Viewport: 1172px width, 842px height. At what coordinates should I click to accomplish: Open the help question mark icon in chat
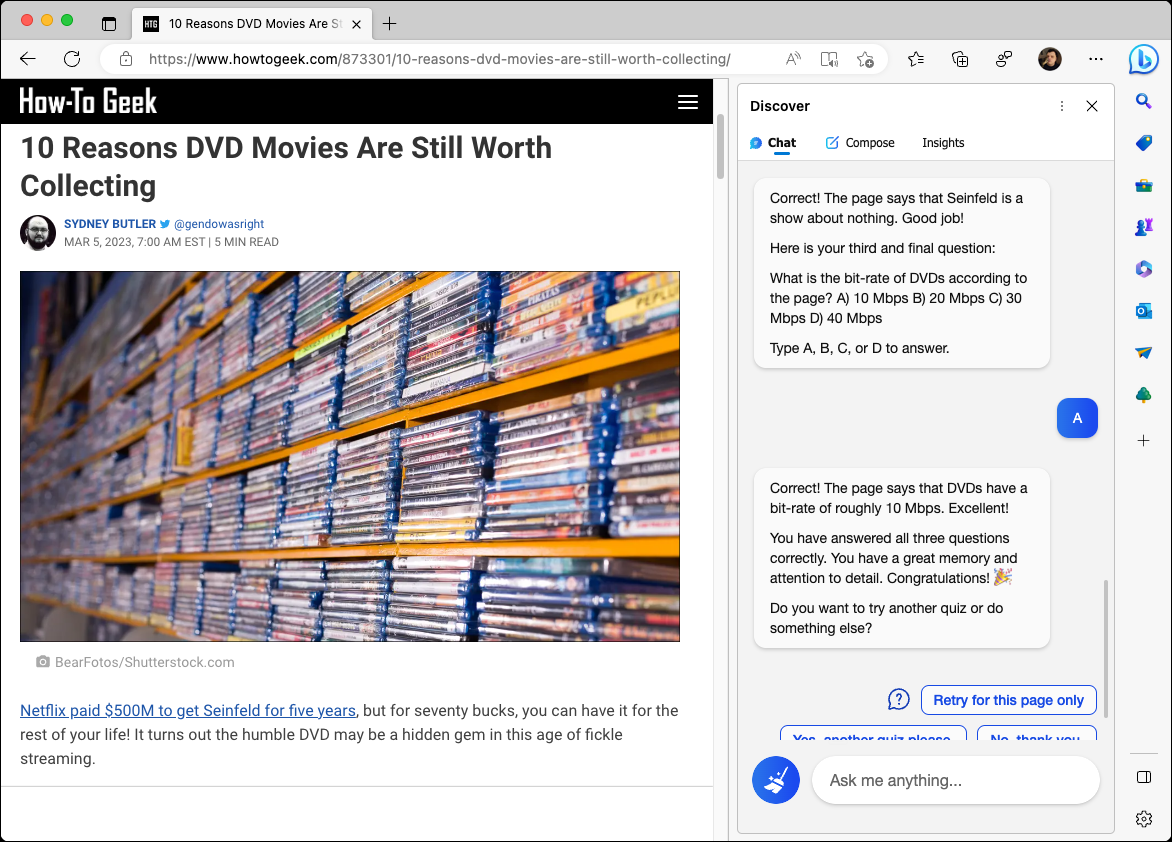[898, 700]
